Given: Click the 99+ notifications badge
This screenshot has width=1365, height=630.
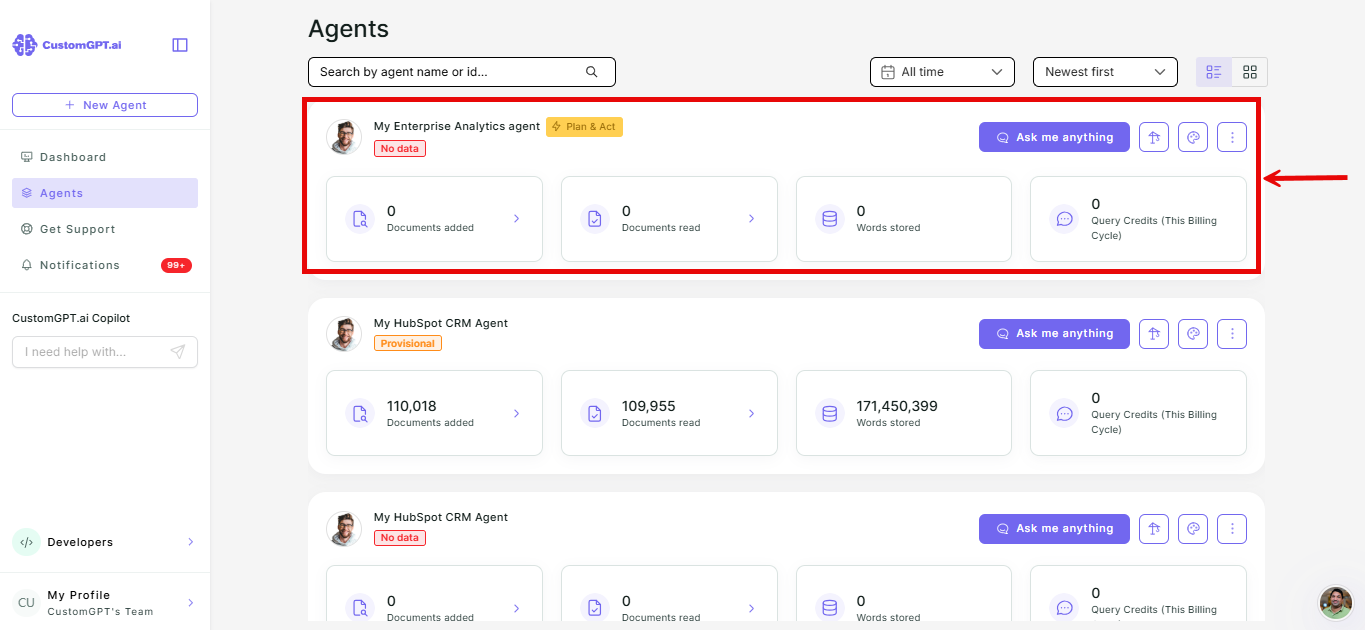Looking at the screenshot, I should (176, 265).
